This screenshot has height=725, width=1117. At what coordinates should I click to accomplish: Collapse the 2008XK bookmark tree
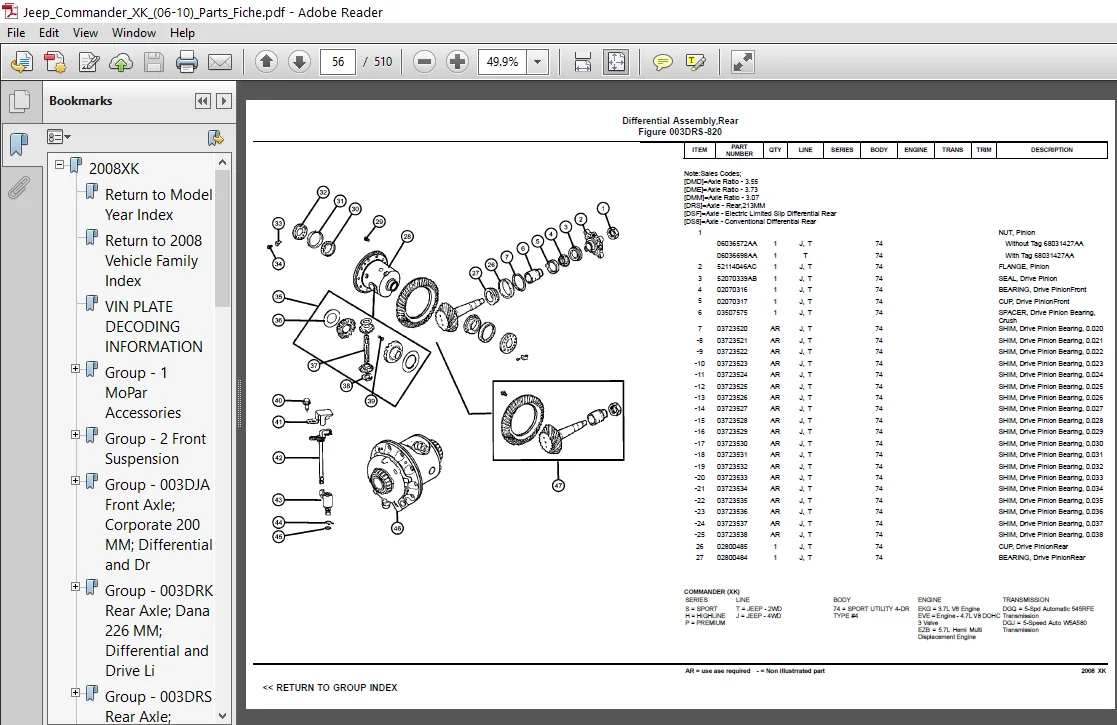(x=60, y=165)
